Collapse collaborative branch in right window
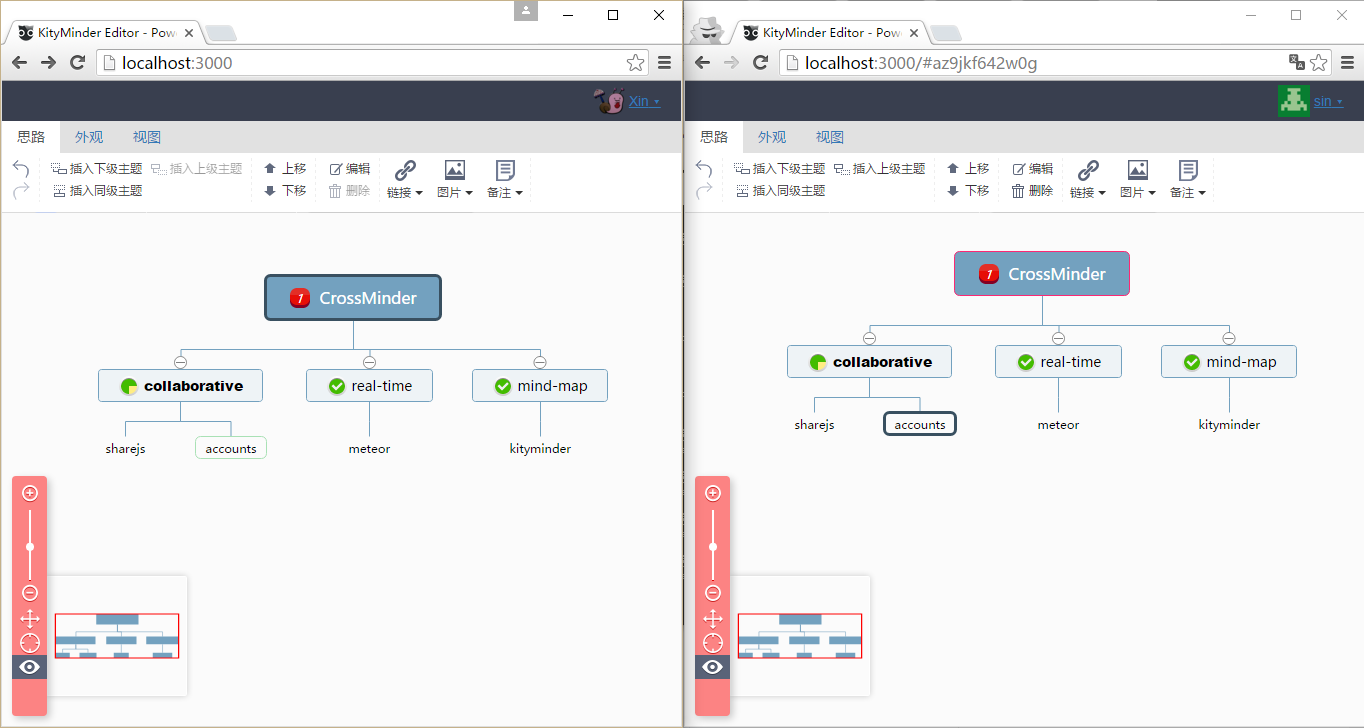The width and height of the screenshot is (1364, 728). [869, 338]
